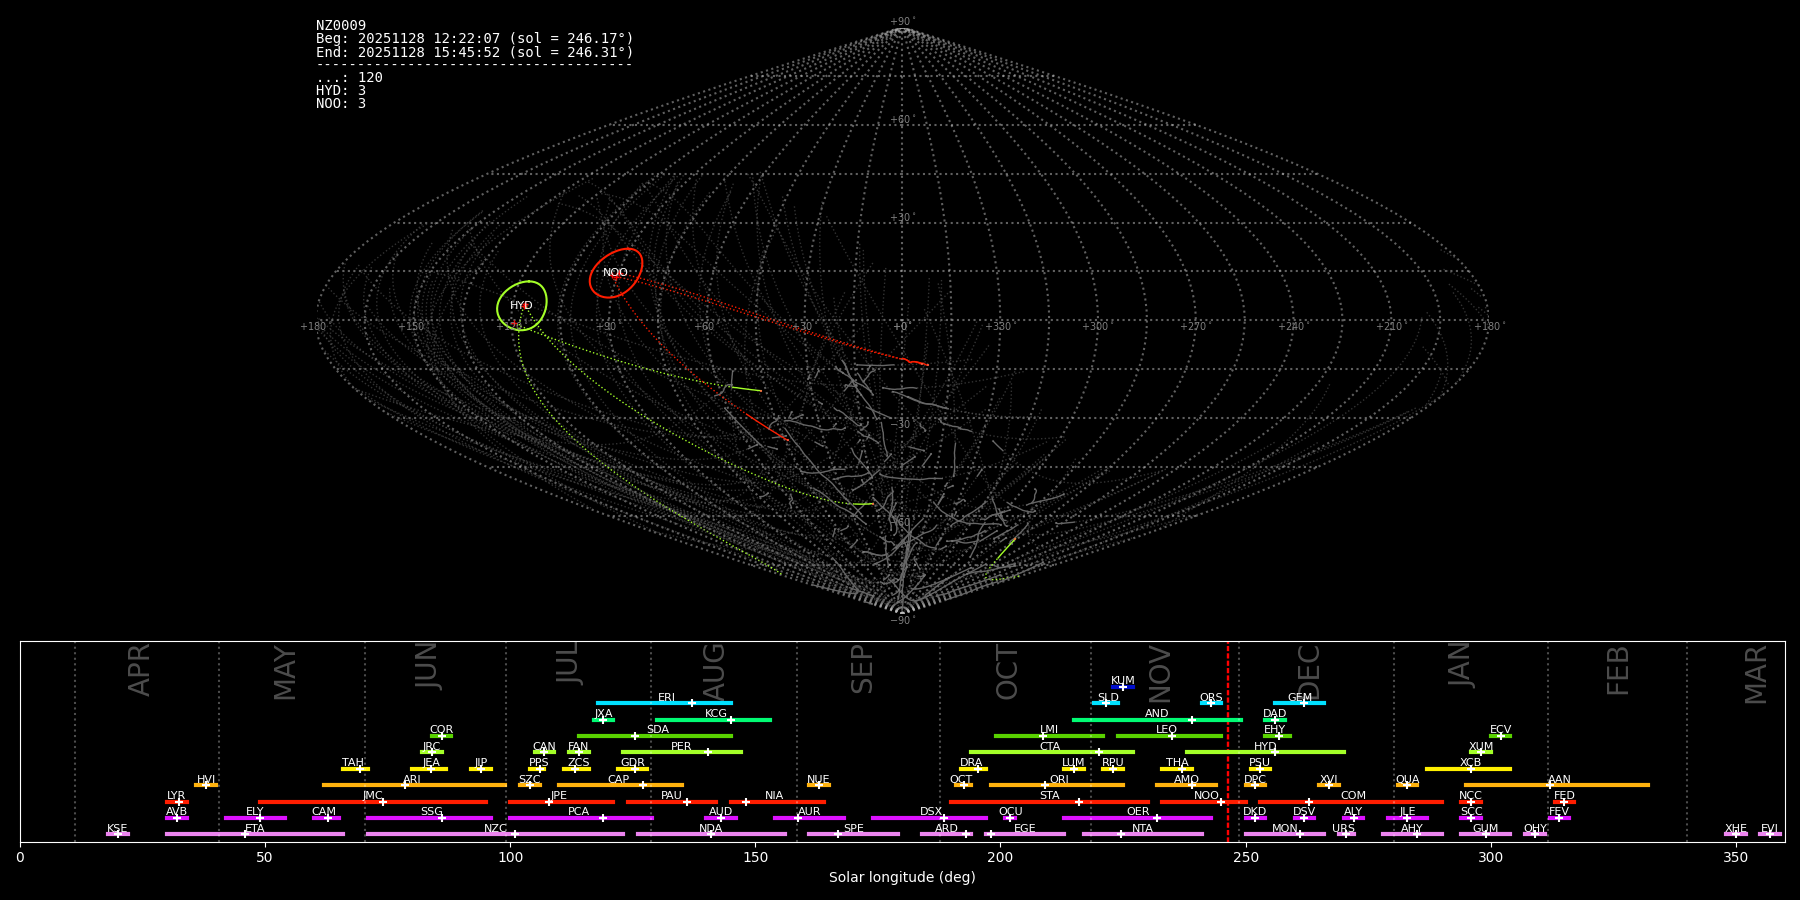Select the PER shower bar in the timeline
This screenshot has height=900, width=1800.
pyautogui.click(x=682, y=752)
